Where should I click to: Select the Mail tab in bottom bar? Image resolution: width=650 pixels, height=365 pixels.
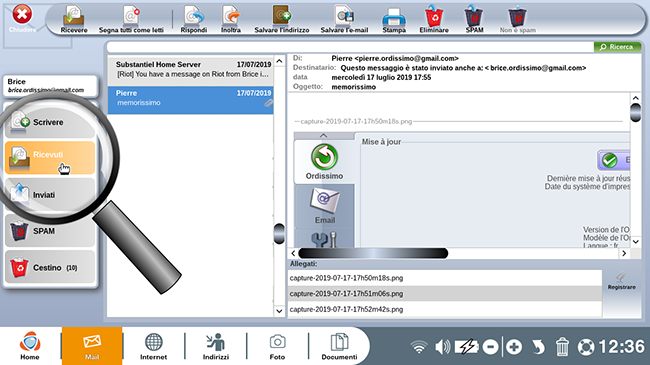click(92, 346)
